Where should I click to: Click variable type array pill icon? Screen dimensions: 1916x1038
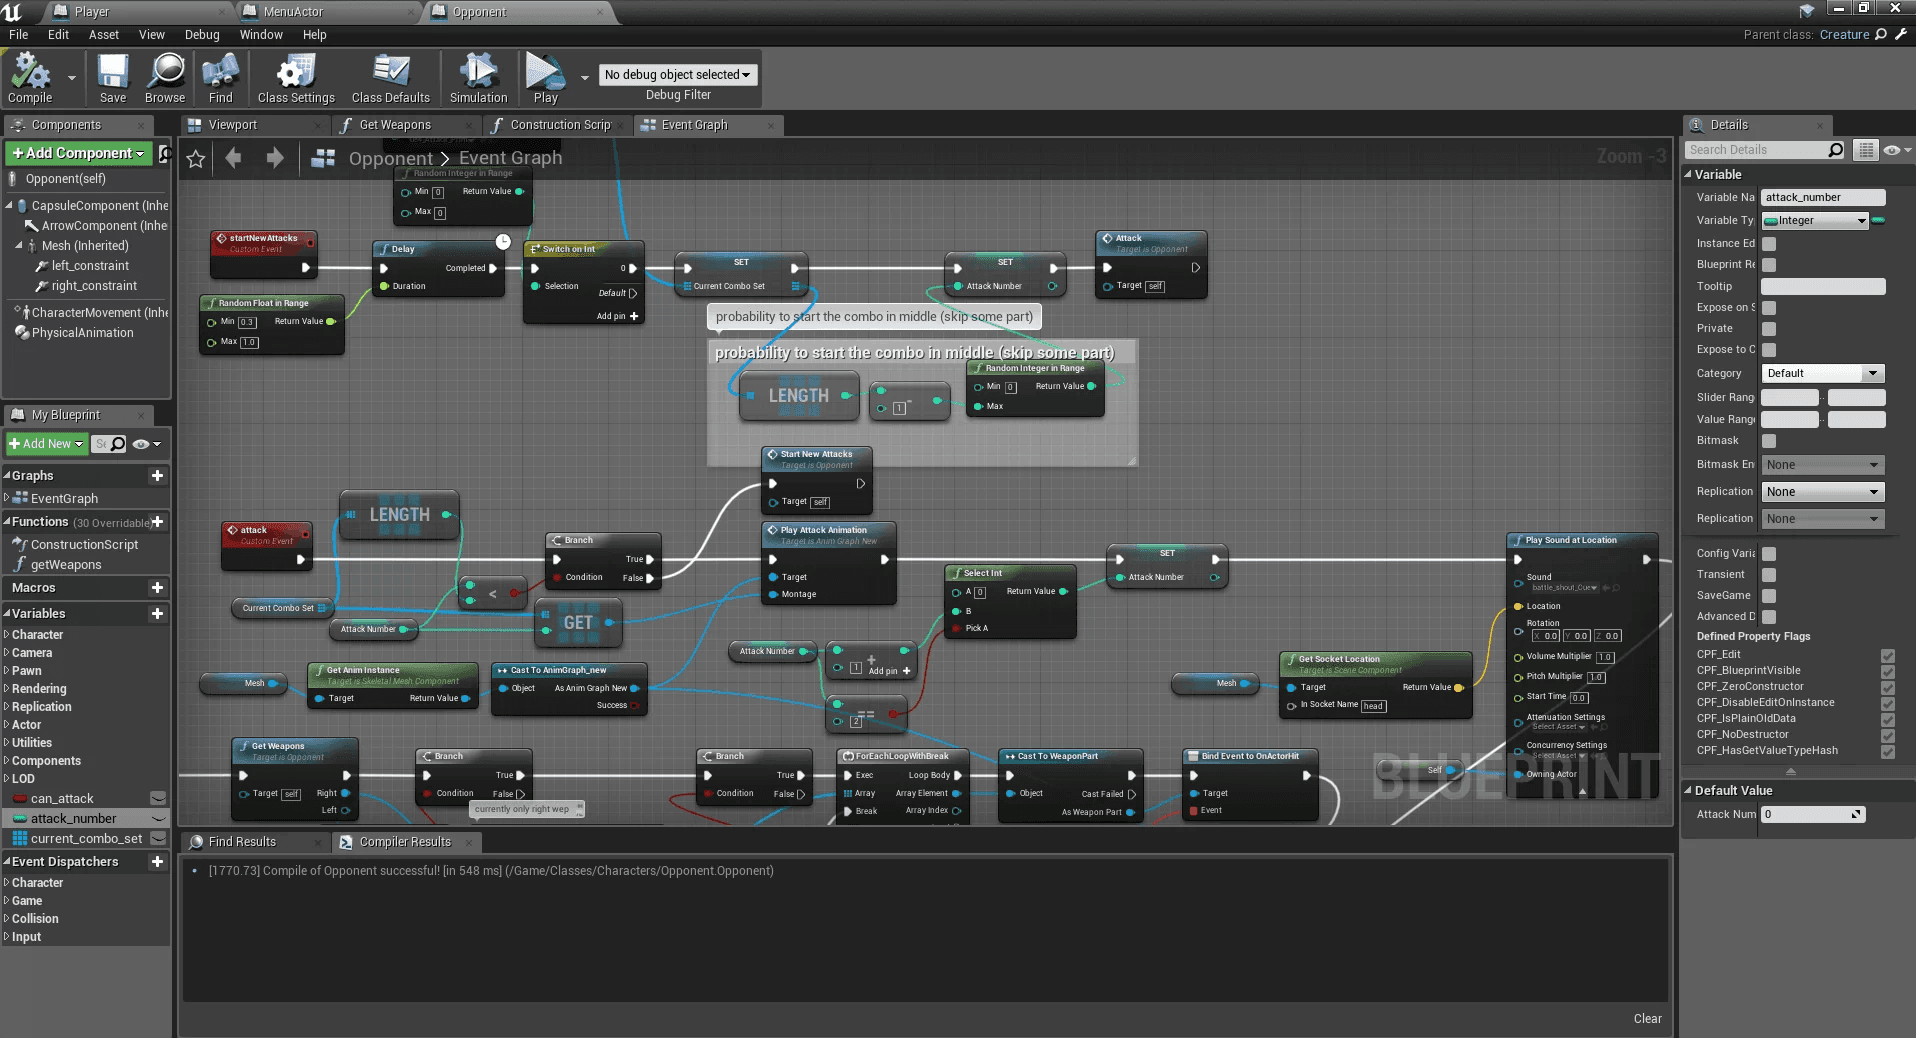click(1878, 221)
